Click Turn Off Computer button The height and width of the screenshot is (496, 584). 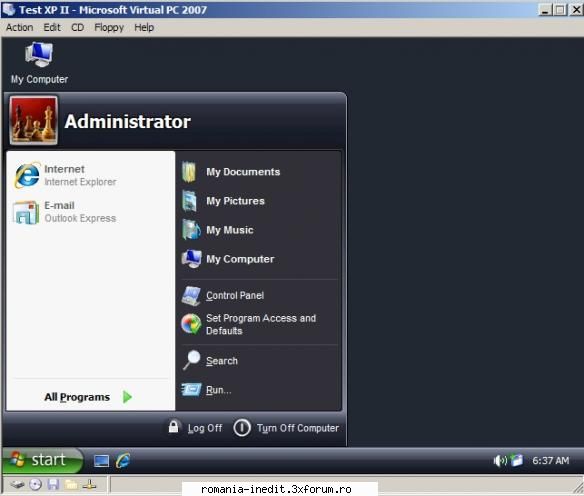pos(286,427)
